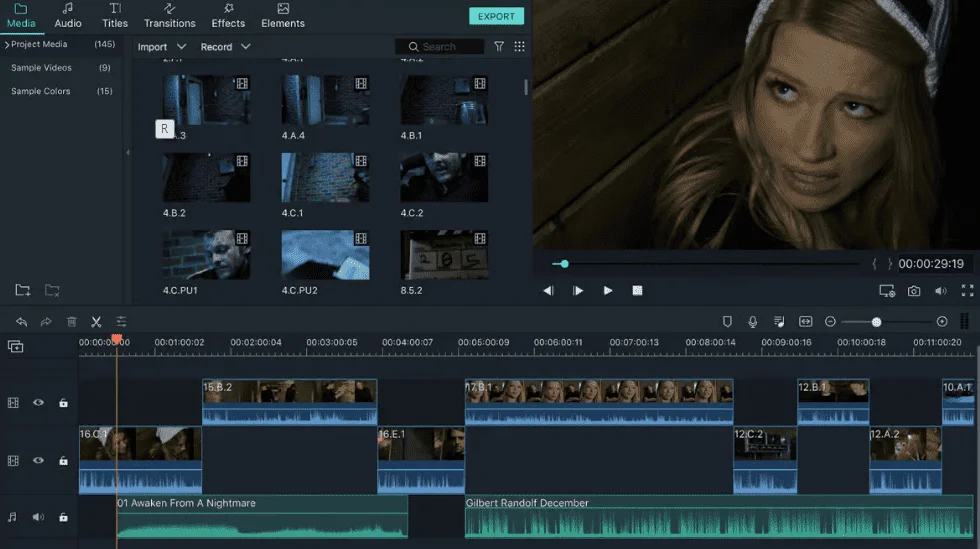Image resolution: width=980 pixels, height=549 pixels.
Task: Click the scissors split tool
Action: click(96, 321)
